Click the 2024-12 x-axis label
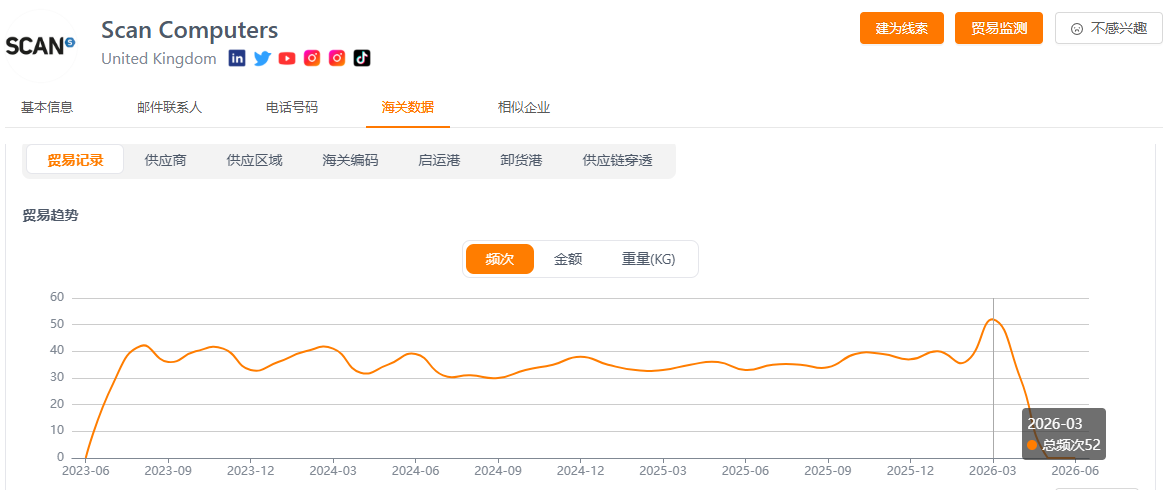The image size is (1167, 490). (581, 471)
